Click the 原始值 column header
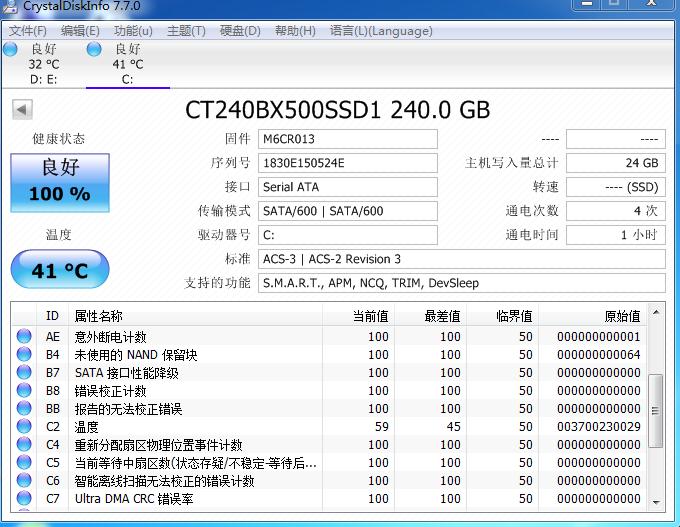Image resolution: width=680 pixels, height=527 pixels. coord(592,316)
